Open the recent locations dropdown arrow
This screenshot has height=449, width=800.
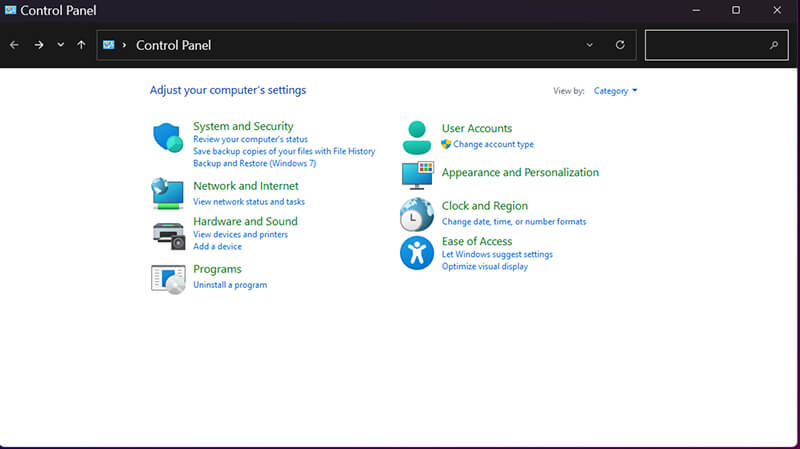coord(61,45)
